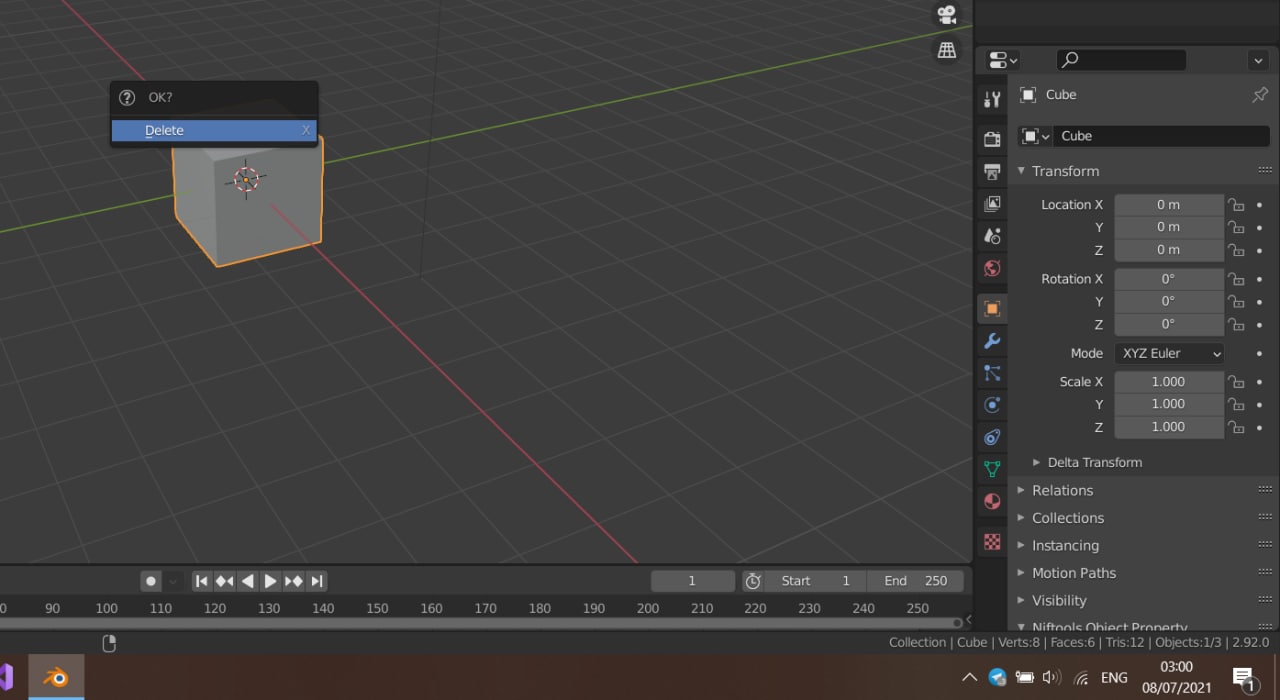Click the Rotation Y value field
The image size is (1280, 700).
pyautogui.click(x=1169, y=301)
